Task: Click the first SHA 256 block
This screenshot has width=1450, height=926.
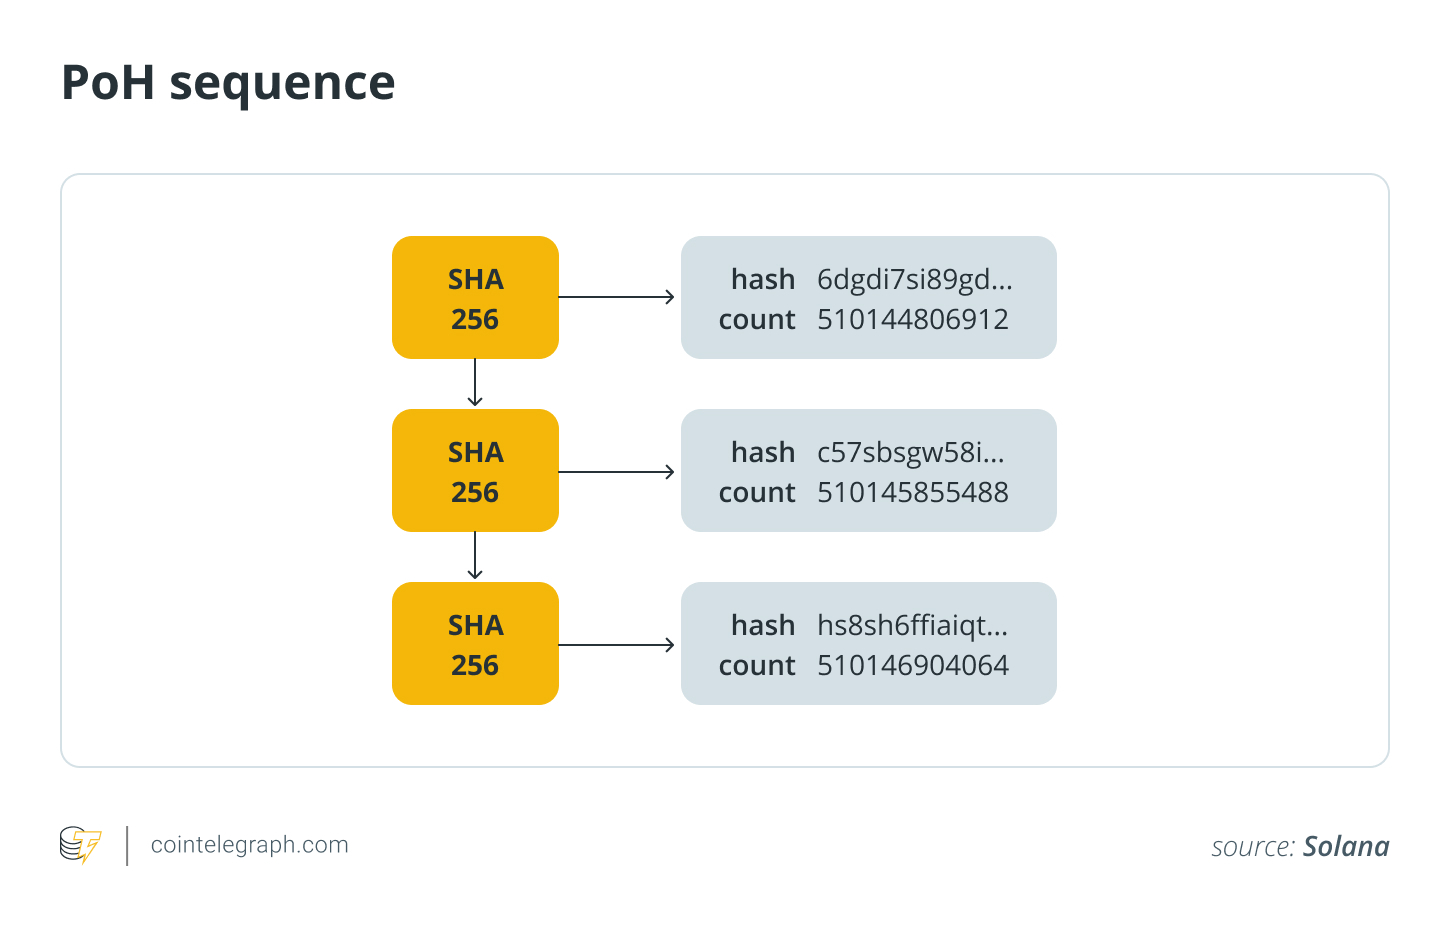Action: [x=475, y=298]
